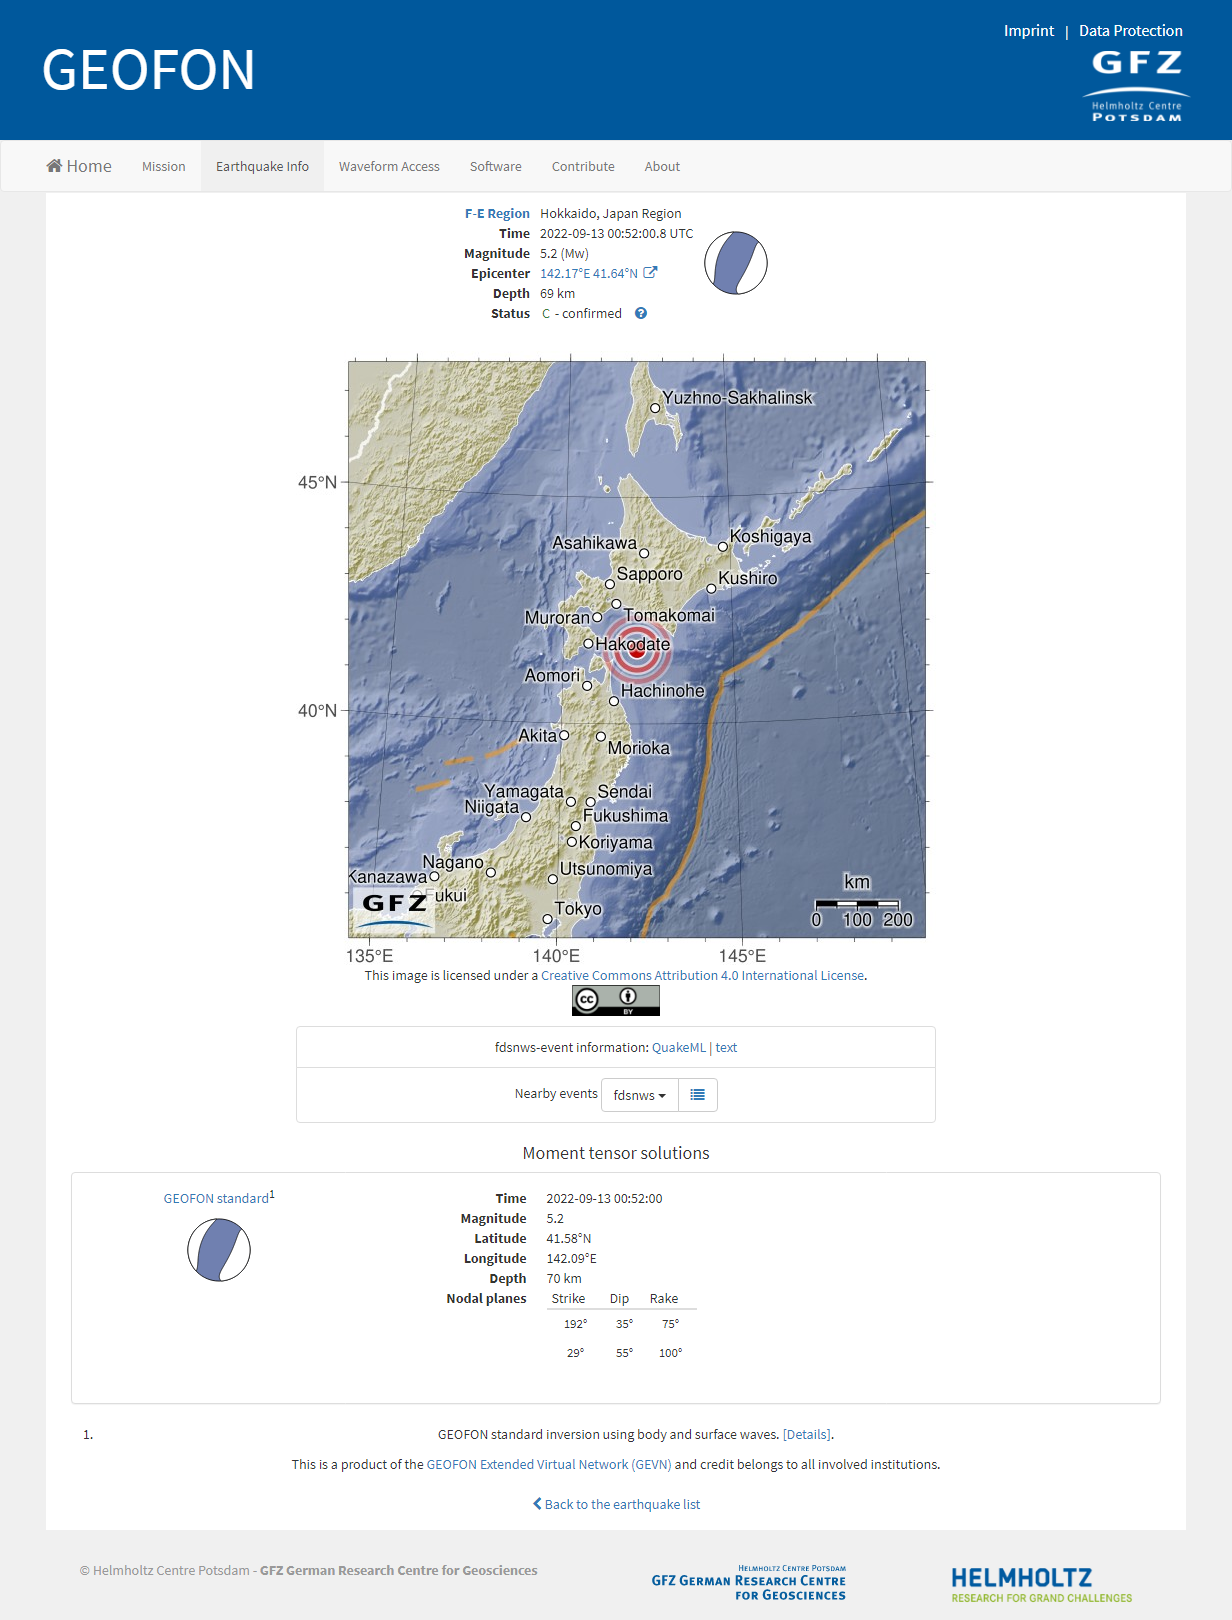Click the nearby events list icon button
Screen dimensions: 1232x1620
[698, 1095]
